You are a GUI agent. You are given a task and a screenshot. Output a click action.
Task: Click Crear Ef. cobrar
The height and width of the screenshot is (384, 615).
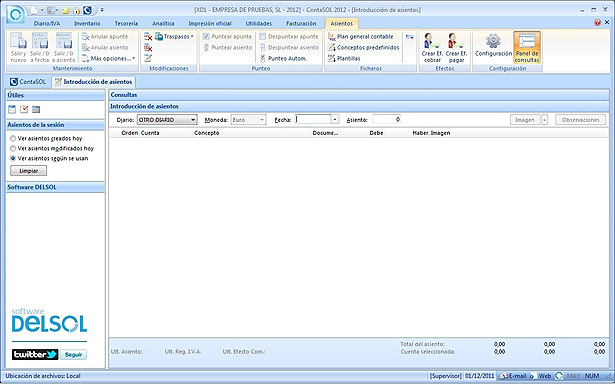[432, 47]
